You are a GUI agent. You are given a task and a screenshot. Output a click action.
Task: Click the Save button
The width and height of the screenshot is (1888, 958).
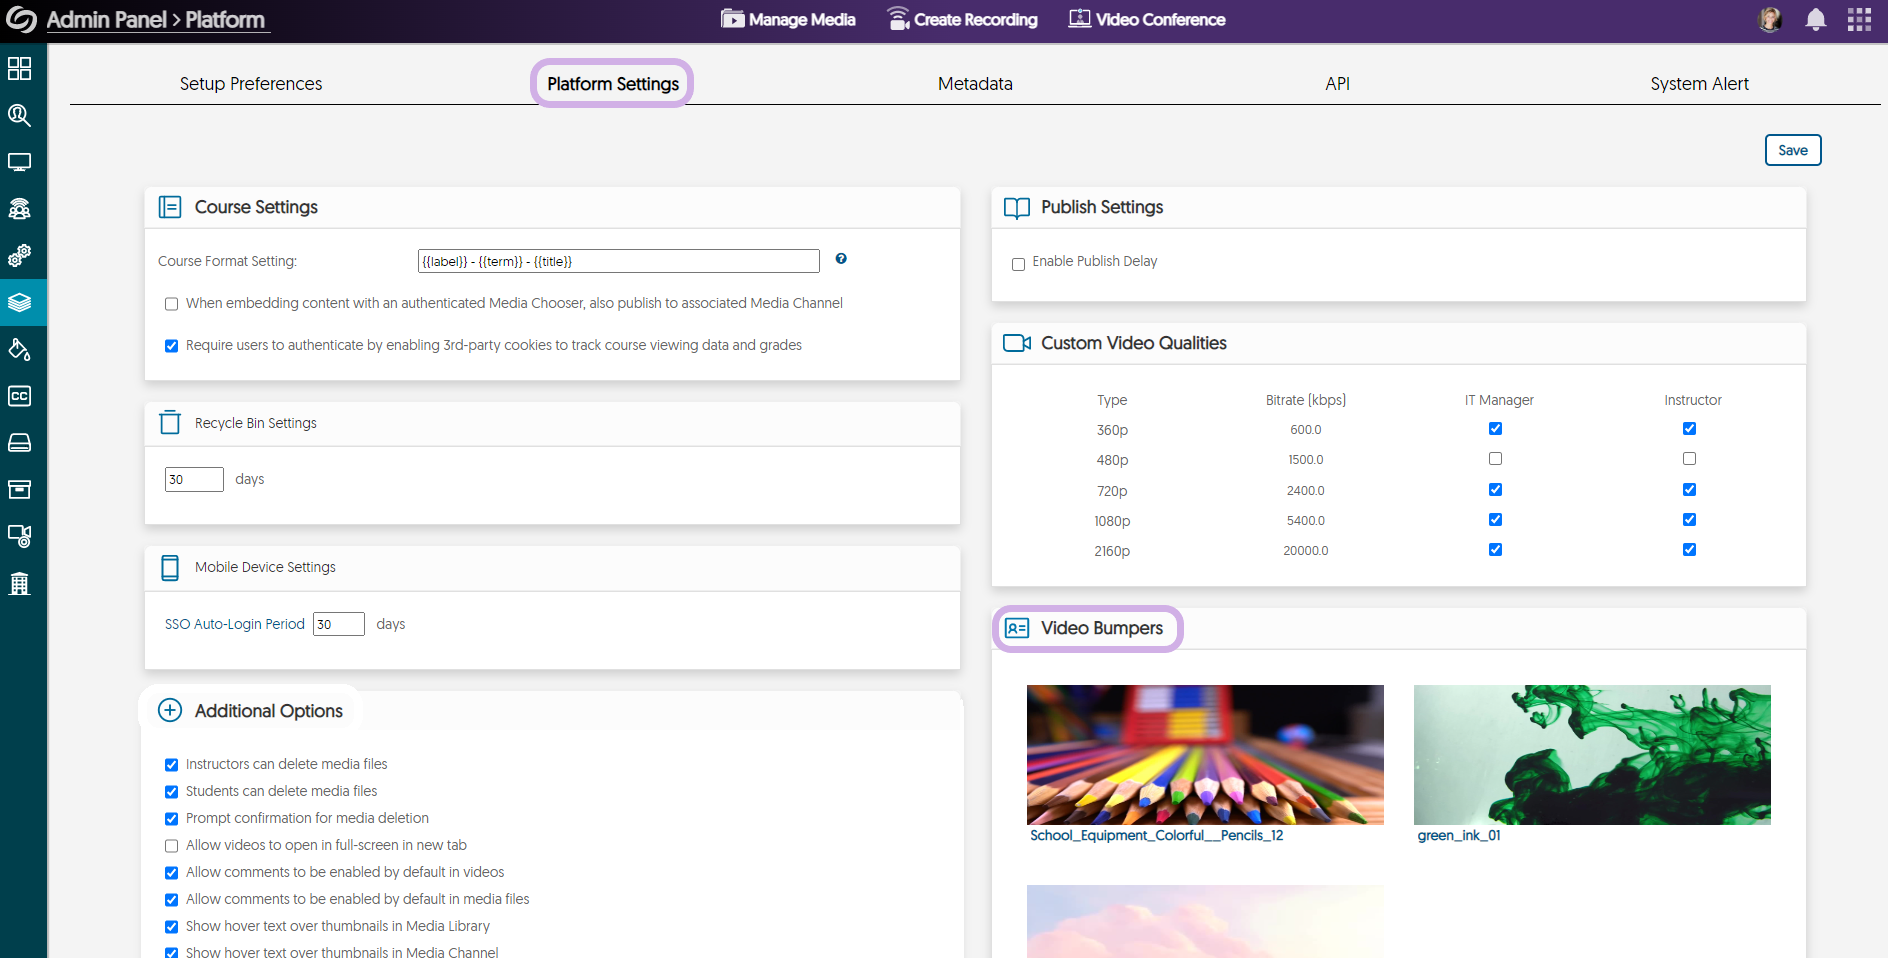pos(1792,150)
